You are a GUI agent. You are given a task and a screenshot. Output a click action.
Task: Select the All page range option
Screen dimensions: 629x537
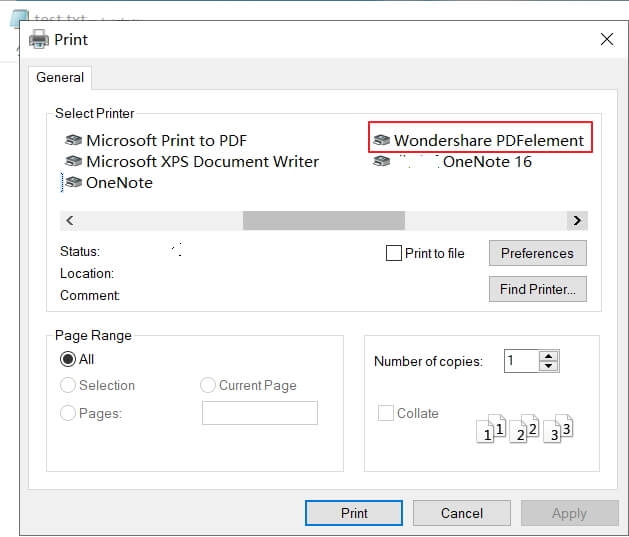68,359
